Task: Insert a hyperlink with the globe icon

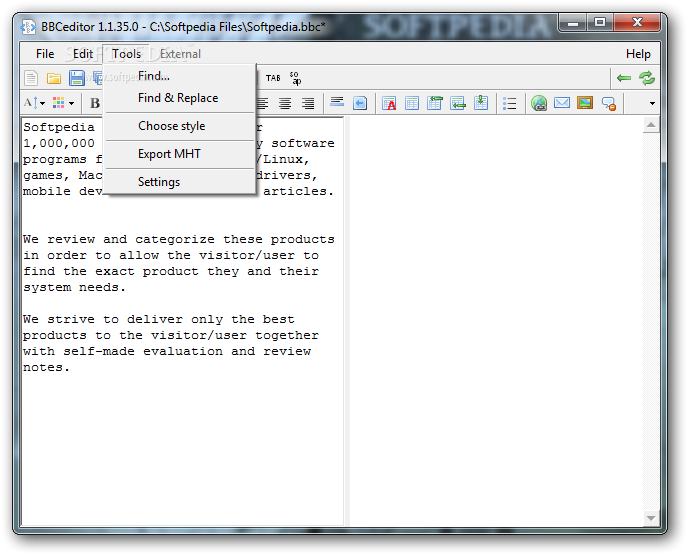Action: (x=539, y=103)
